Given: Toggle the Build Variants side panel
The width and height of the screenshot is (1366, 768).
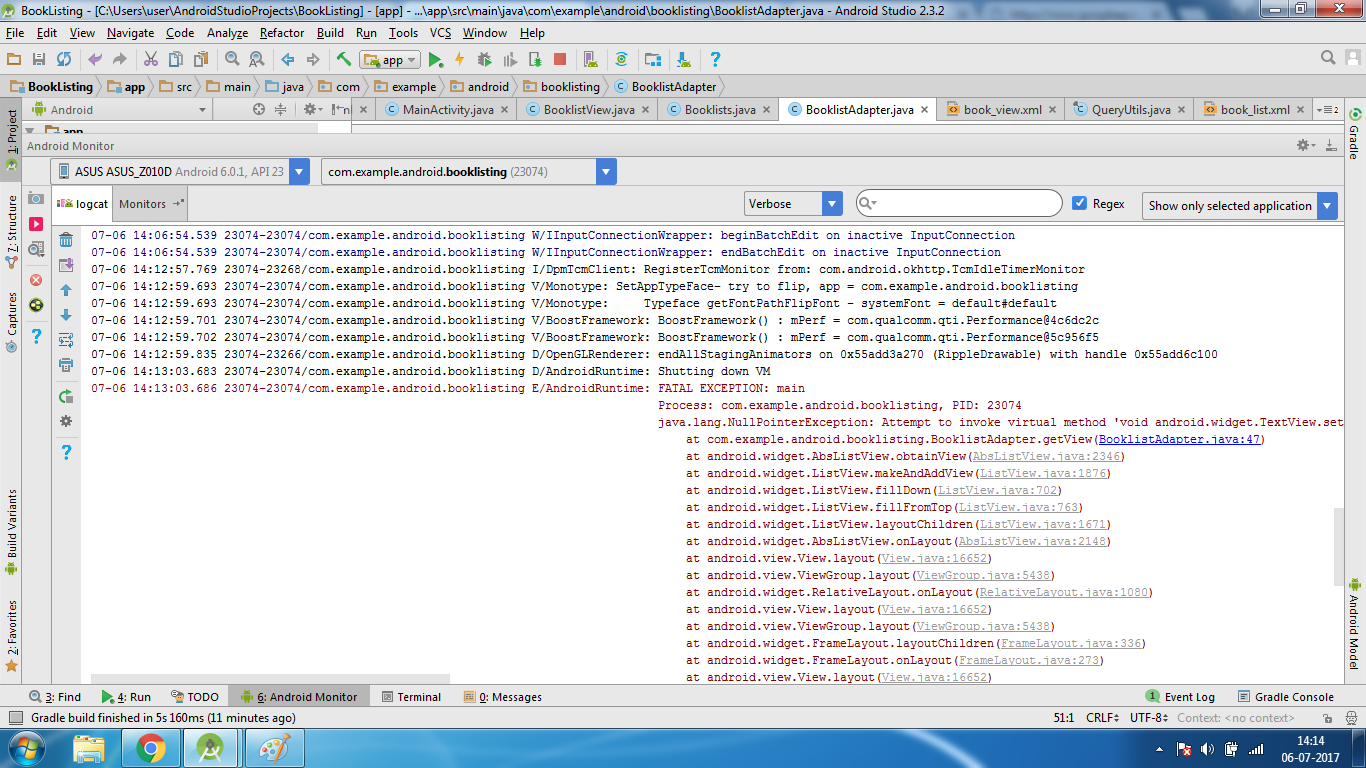Looking at the screenshot, I should point(12,532).
